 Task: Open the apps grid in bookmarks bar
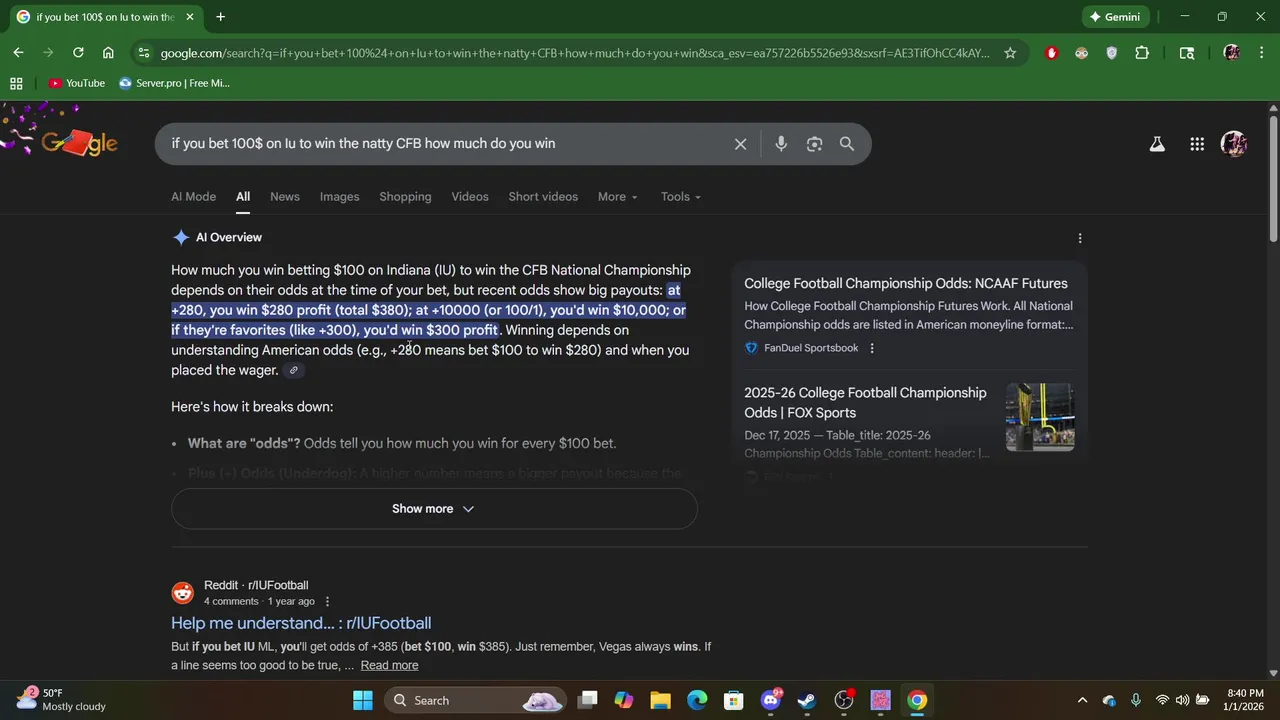click(x=16, y=83)
